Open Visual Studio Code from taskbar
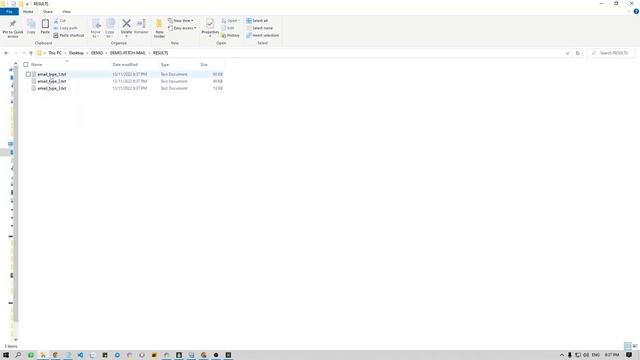Screen dimensions: 640x360 (80, 355)
